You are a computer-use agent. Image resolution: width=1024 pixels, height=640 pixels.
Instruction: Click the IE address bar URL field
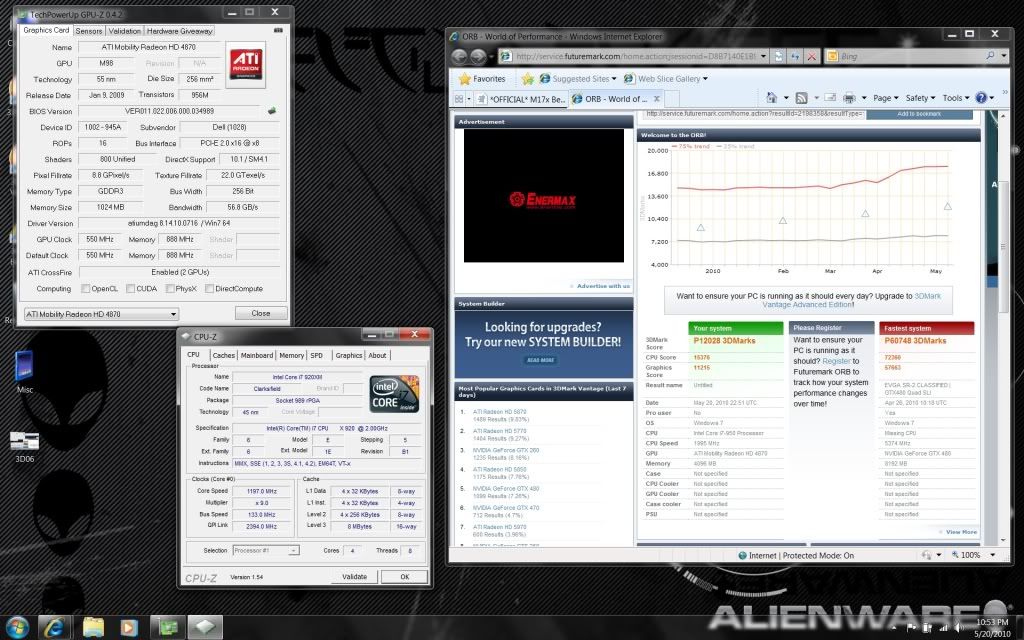click(x=635, y=56)
